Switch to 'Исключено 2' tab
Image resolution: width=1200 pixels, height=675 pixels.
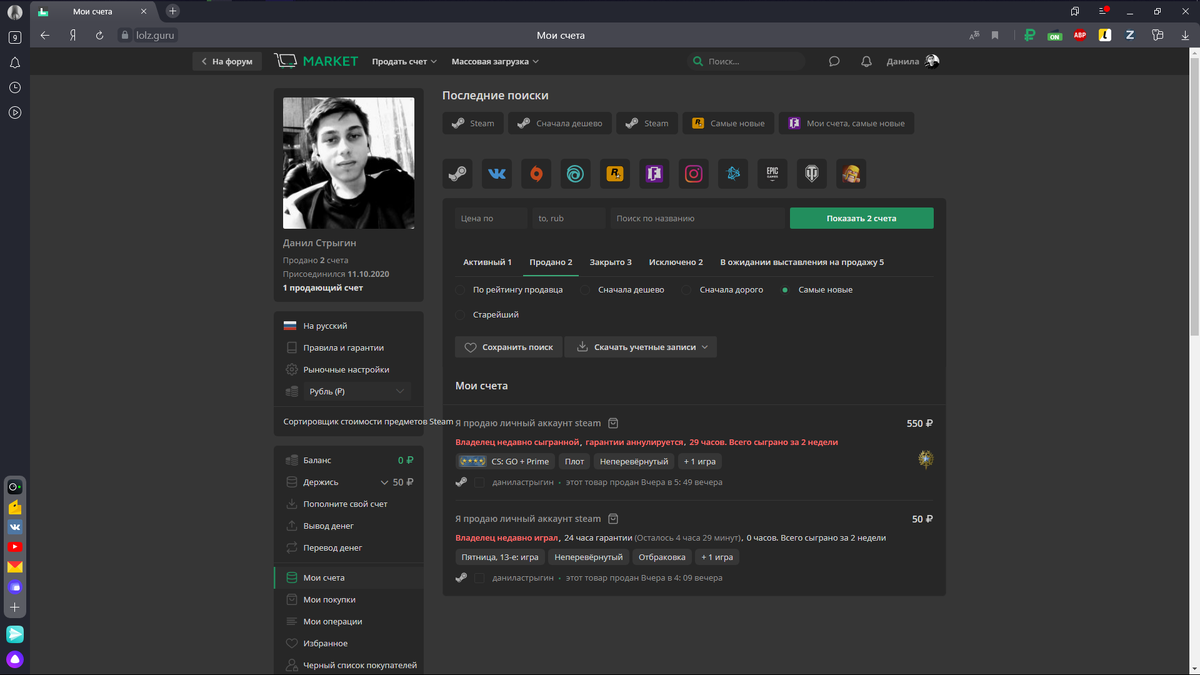click(x=676, y=262)
